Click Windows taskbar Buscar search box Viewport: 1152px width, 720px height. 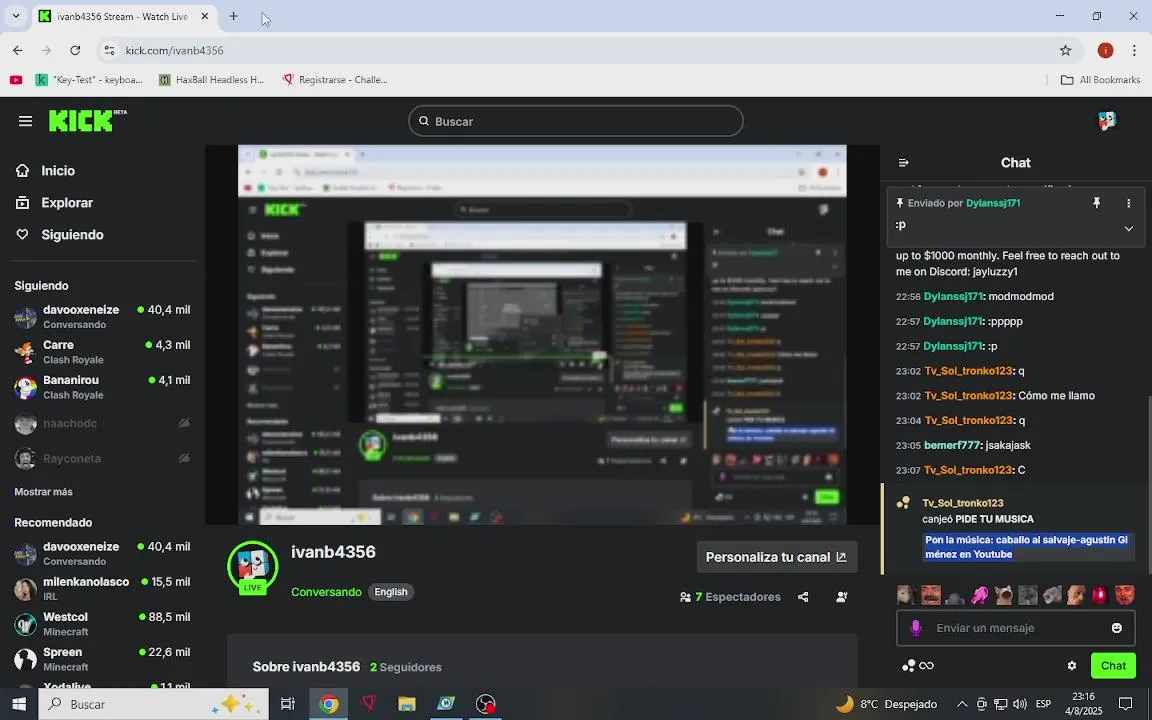(153, 704)
